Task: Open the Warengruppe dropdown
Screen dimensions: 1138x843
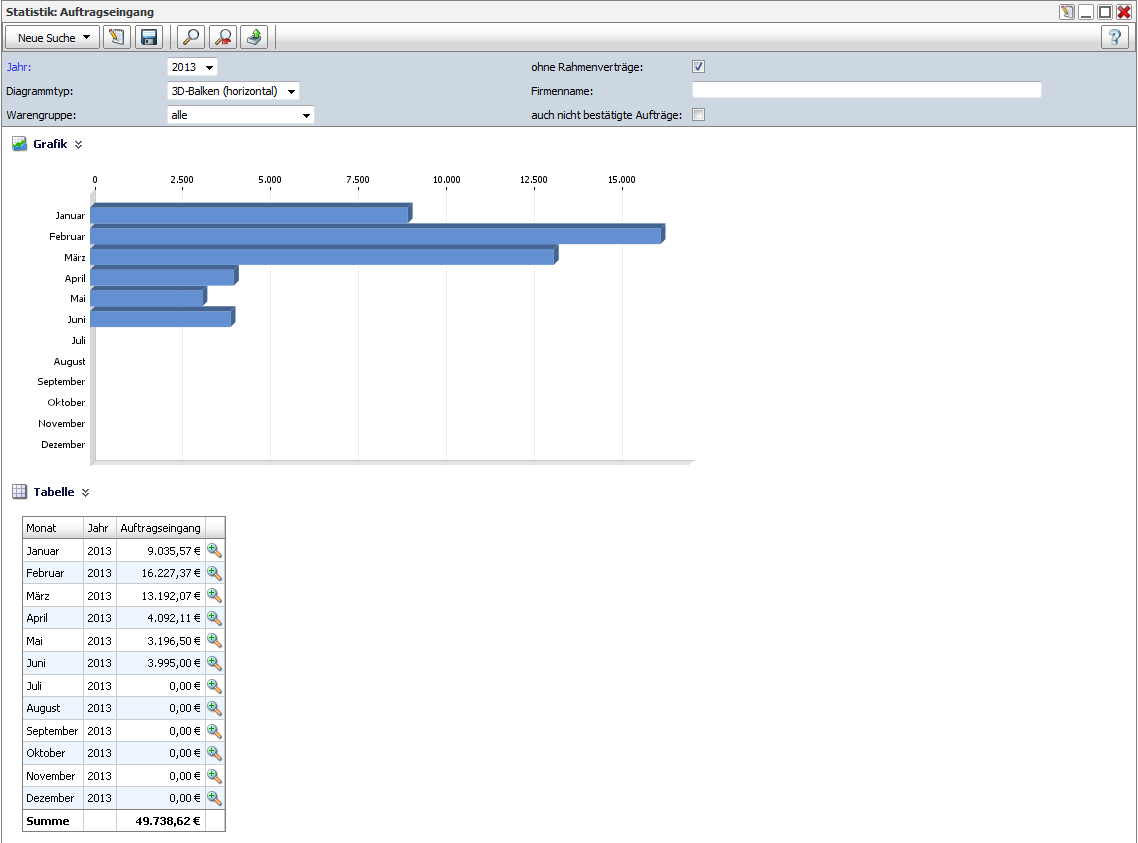Action: click(240, 115)
